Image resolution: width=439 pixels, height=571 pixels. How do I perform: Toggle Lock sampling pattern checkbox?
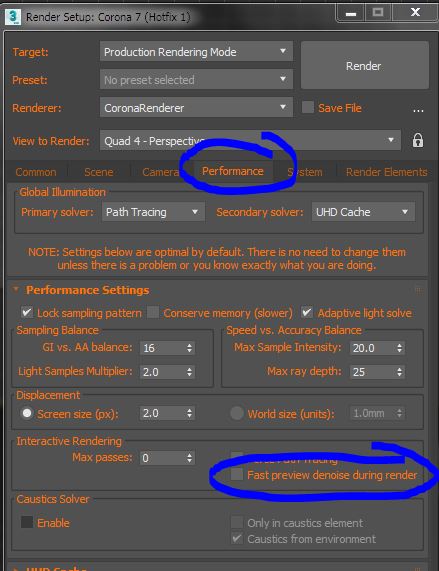tap(27, 312)
